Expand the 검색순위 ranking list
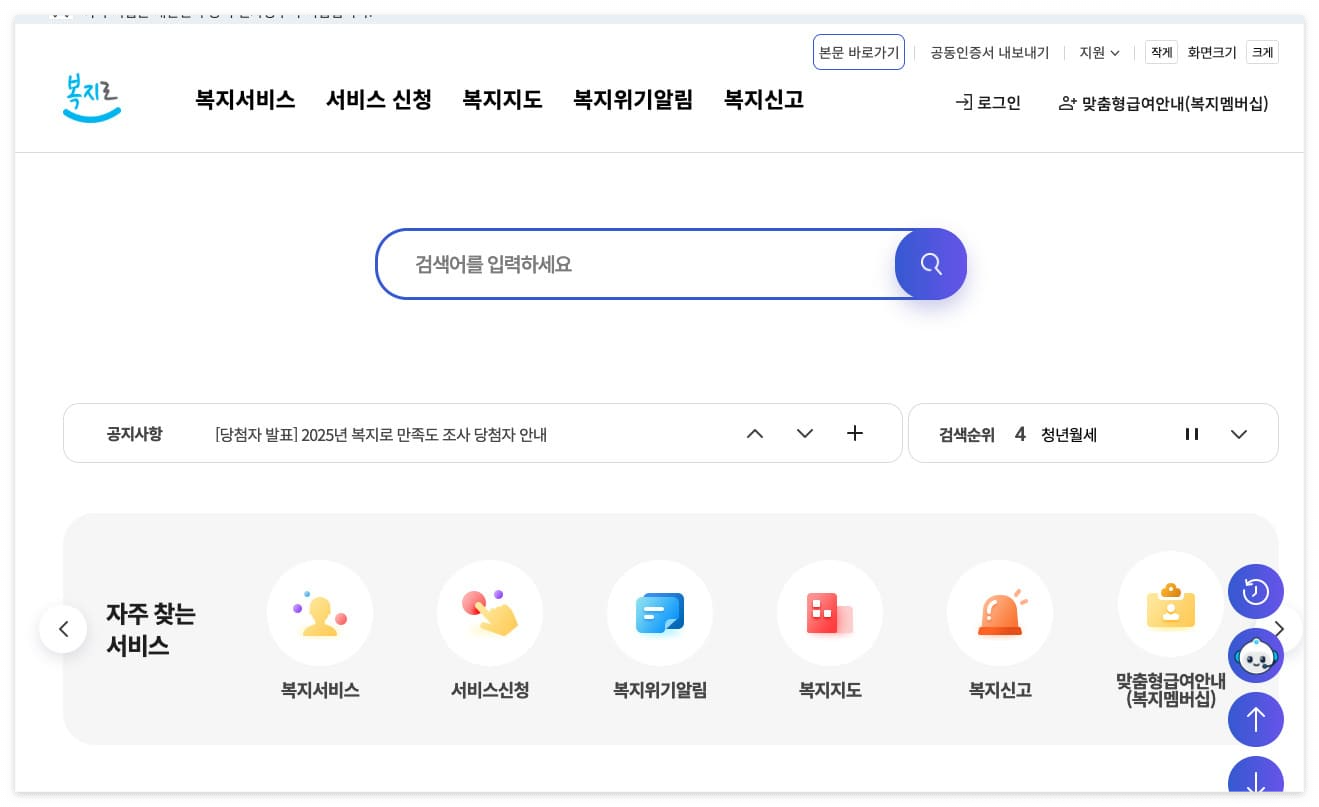1319x807 pixels. coord(1239,433)
